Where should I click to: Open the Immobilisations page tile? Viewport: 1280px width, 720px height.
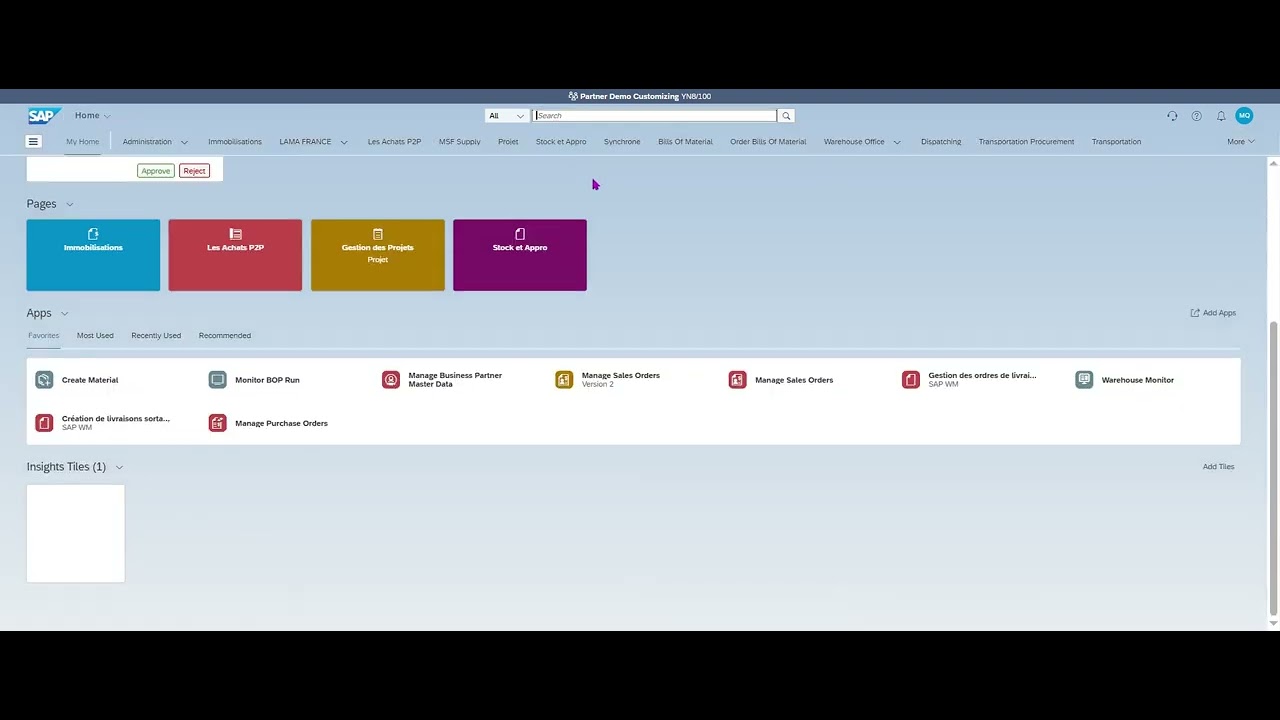tap(93, 255)
